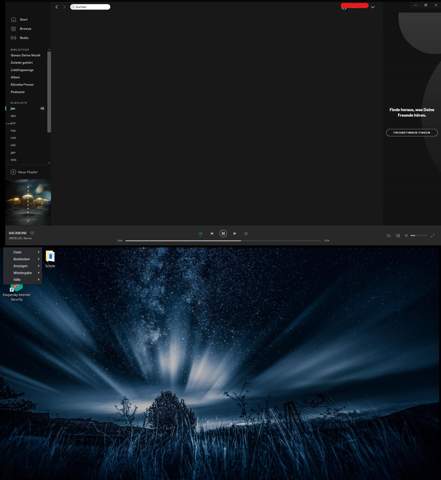The width and height of the screenshot is (441, 480).
Task: Create a new playlist with Neue Playlist
Action: click(x=24, y=172)
